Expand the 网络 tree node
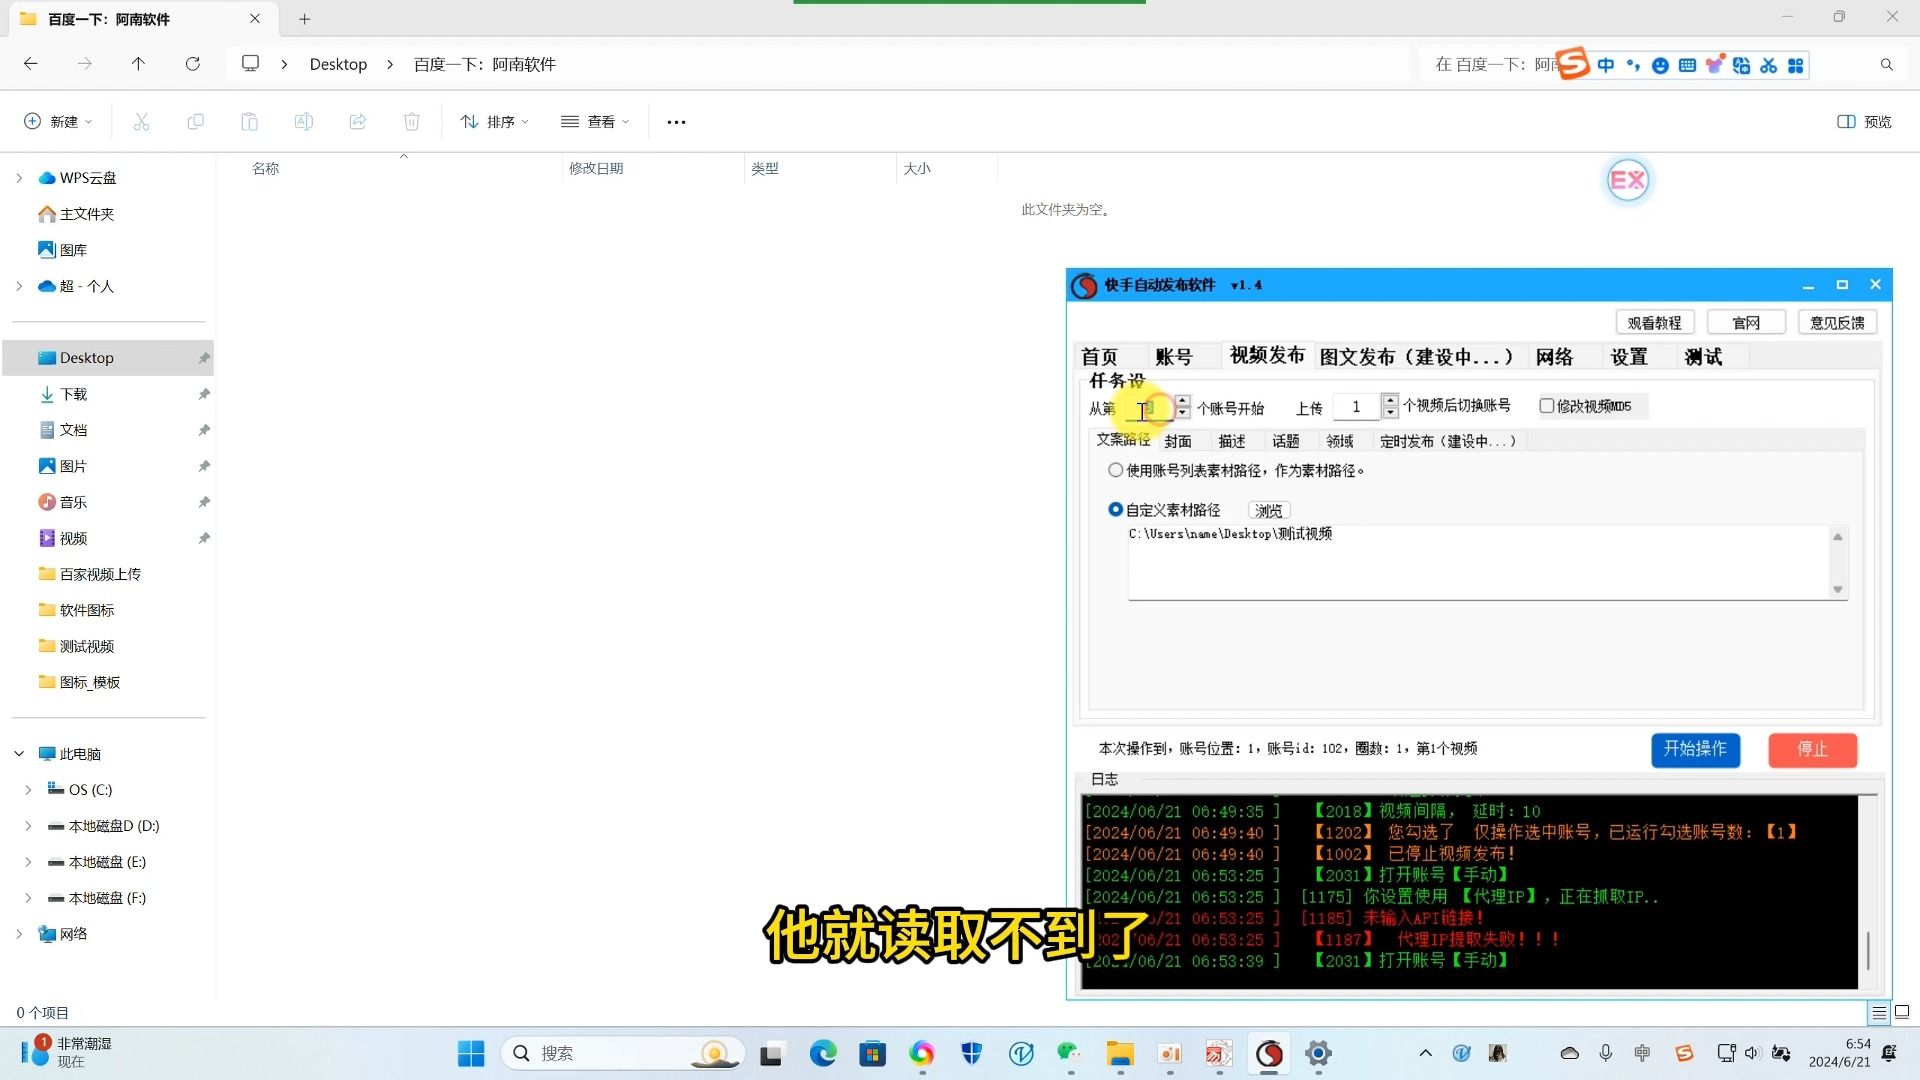 click(19, 934)
